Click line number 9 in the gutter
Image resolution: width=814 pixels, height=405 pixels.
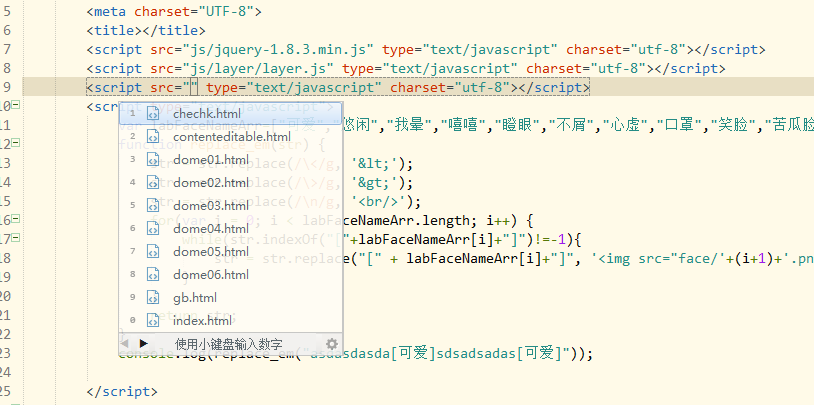6,87
